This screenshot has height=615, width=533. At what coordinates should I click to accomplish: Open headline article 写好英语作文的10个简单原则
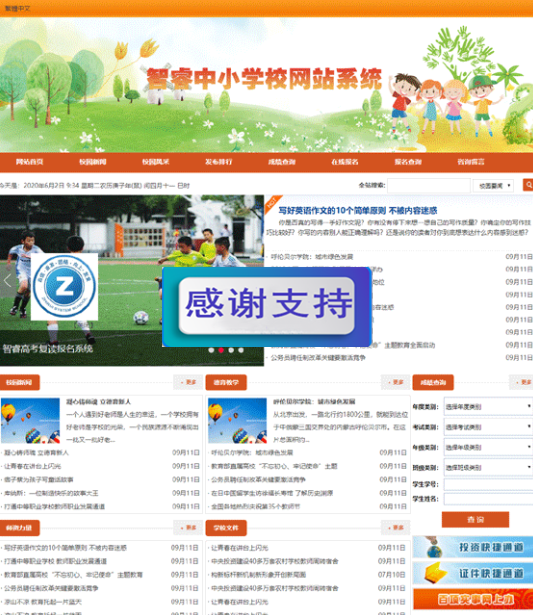[x=358, y=211]
